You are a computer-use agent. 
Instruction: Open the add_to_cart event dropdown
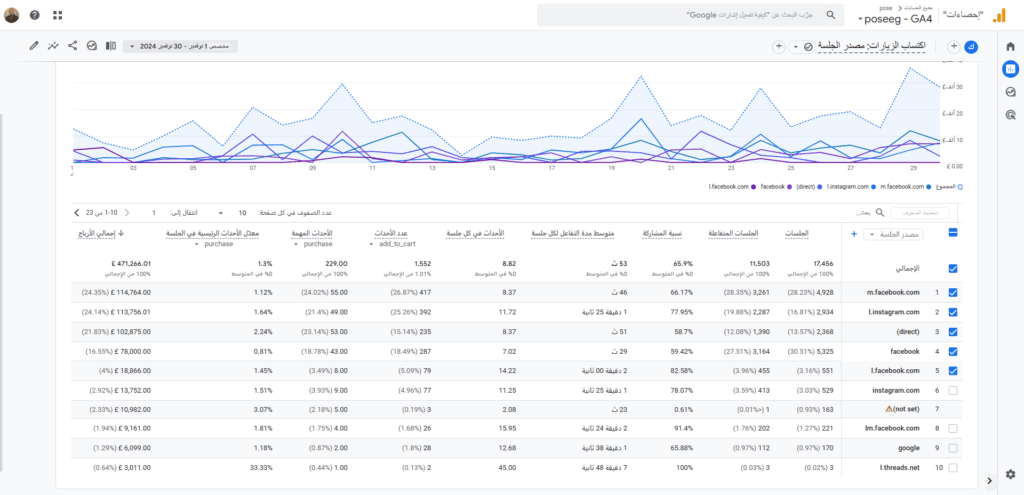pyautogui.click(x=391, y=244)
